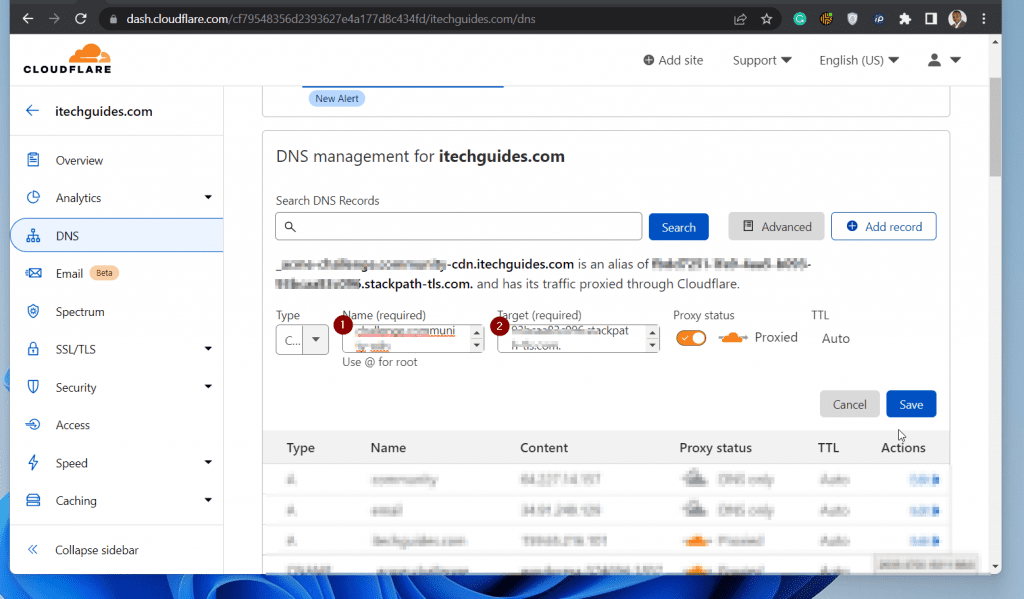Expand the SSL/TLS sidebar section
The height and width of the screenshot is (599, 1024).
[208, 349]
